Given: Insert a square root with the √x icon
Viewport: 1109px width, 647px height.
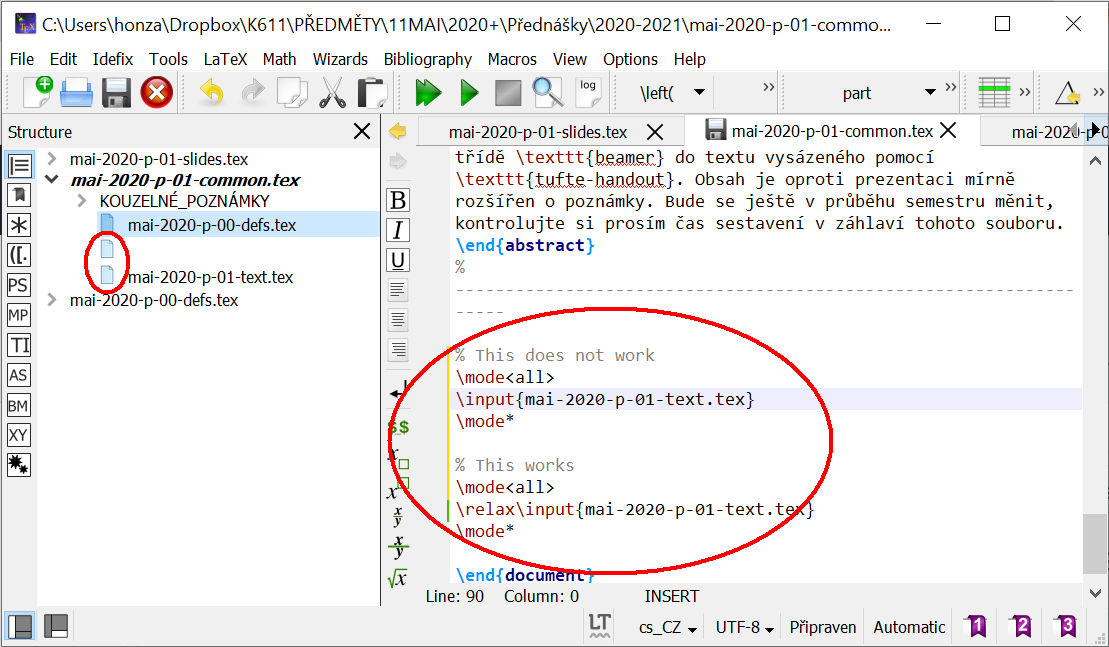Looking at the screenshot, I should pos(397,578).
